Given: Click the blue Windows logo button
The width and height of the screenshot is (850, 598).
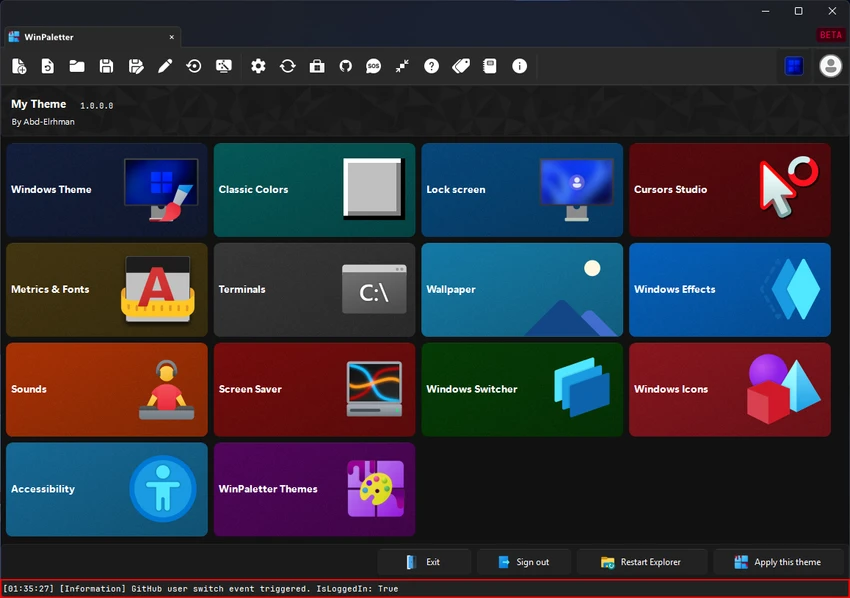Looking at the screenshot, I should click(x=794, y=66).
